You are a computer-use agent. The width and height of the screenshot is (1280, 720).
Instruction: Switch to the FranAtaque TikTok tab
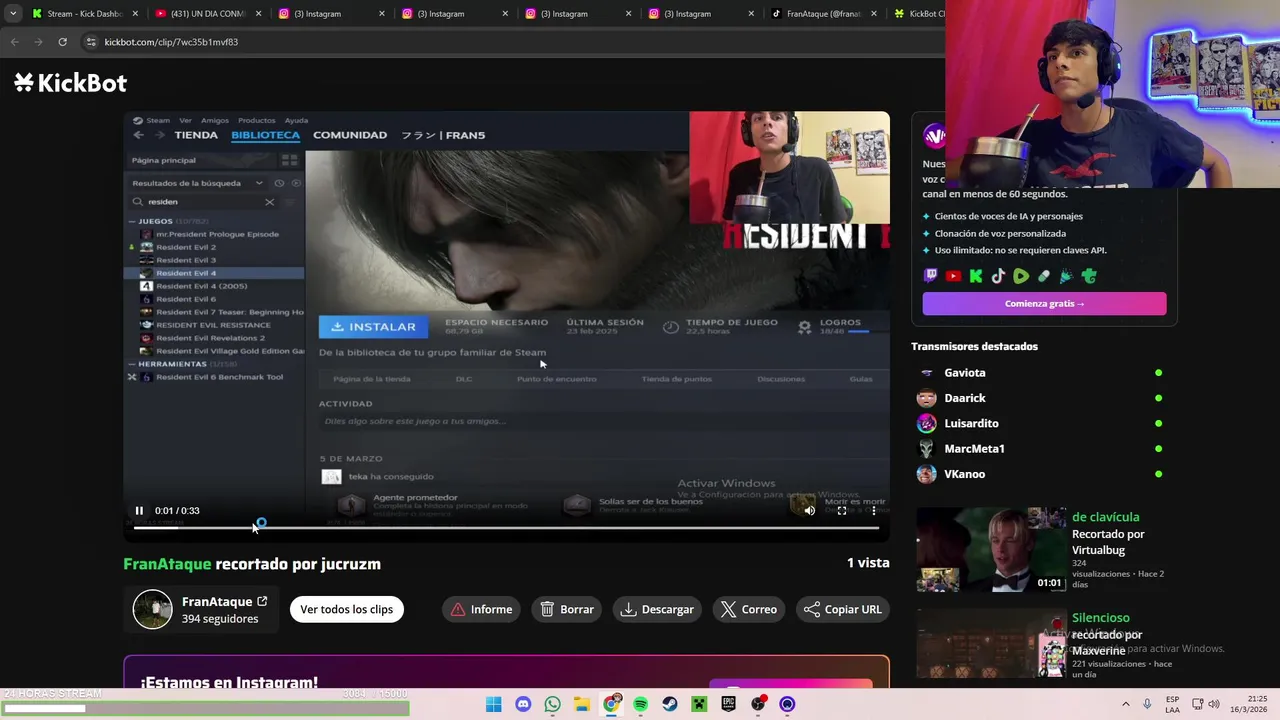pos(825,14)
